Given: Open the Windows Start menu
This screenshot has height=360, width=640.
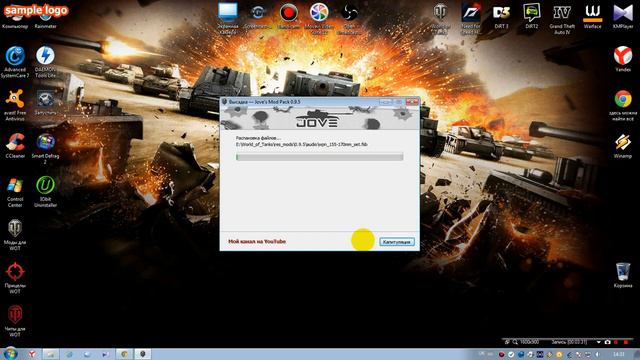Looking at the screenshot, I should pos(10,354).
